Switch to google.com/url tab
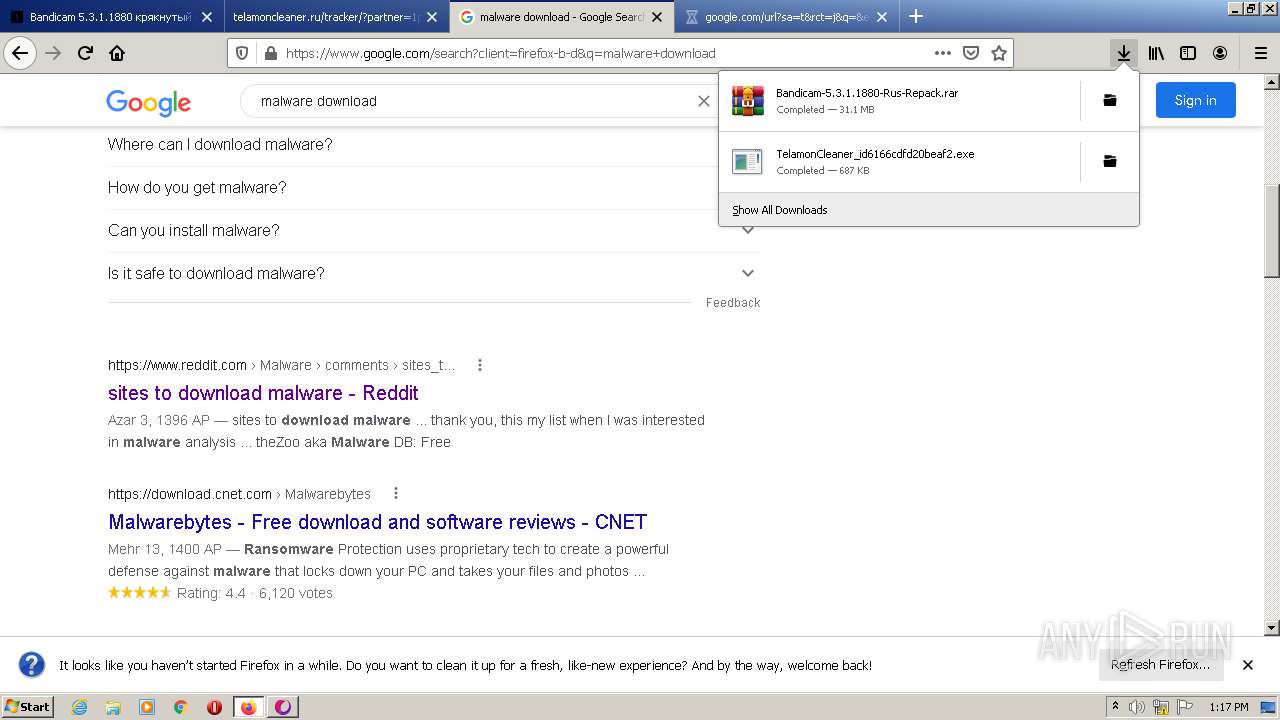Screen dimensions: 1280x720 pyautogui.click(x=786, y=17)
